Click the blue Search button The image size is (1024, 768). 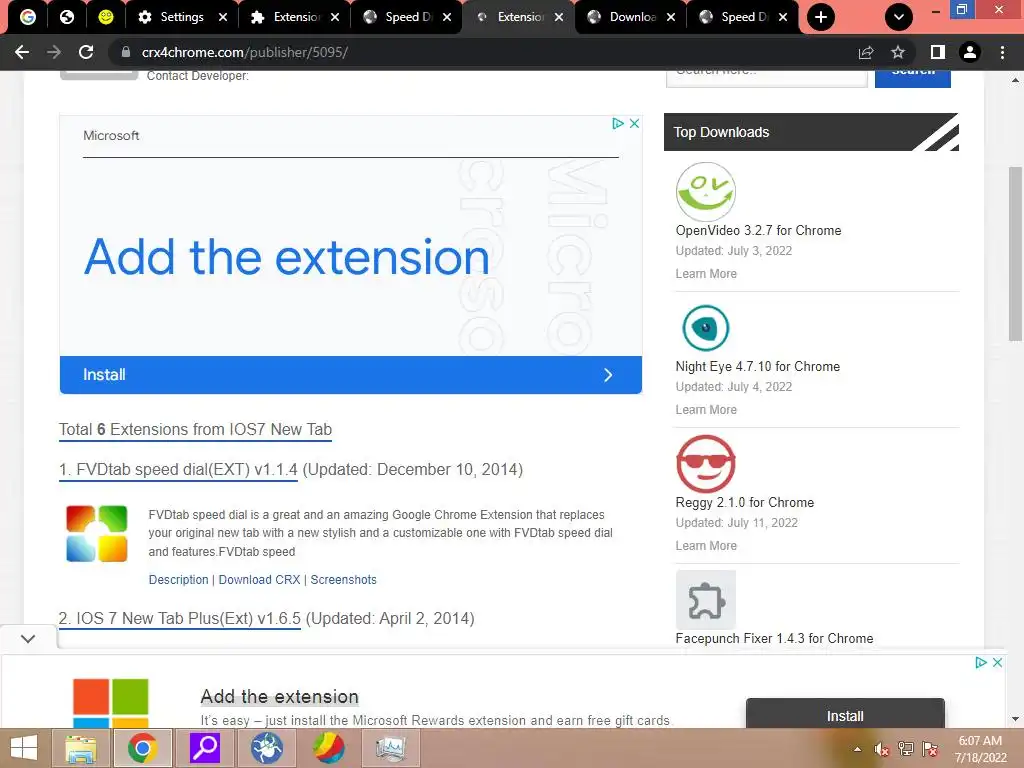click(912, 78)
